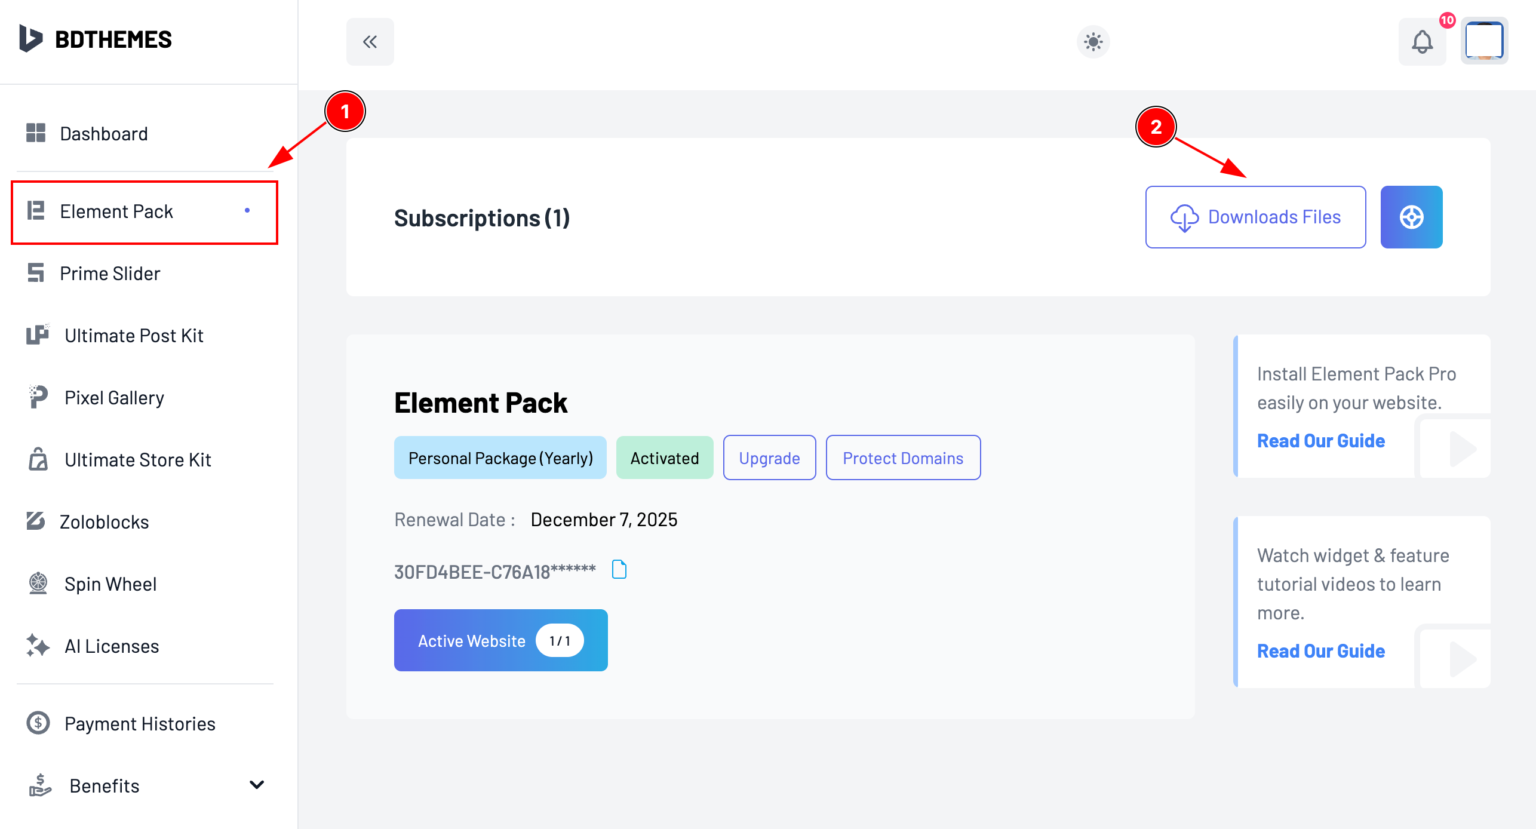This screenshot has height=829, width=1536.
Task: Click the Downloads Files button
Action: pyautogui.click(x=1255, y=217)
